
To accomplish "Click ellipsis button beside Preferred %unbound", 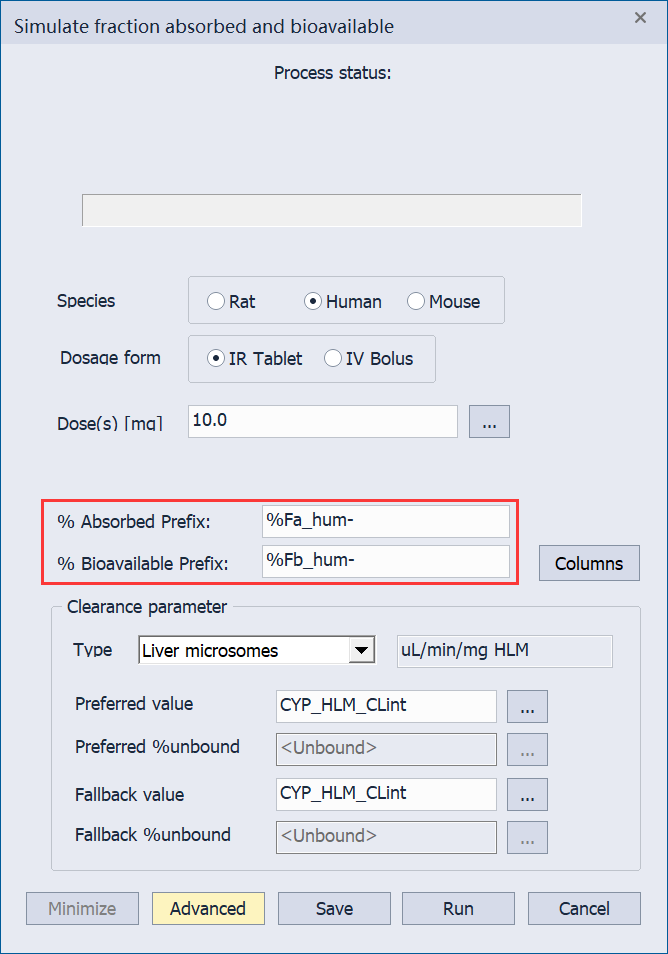I will 527,750.
